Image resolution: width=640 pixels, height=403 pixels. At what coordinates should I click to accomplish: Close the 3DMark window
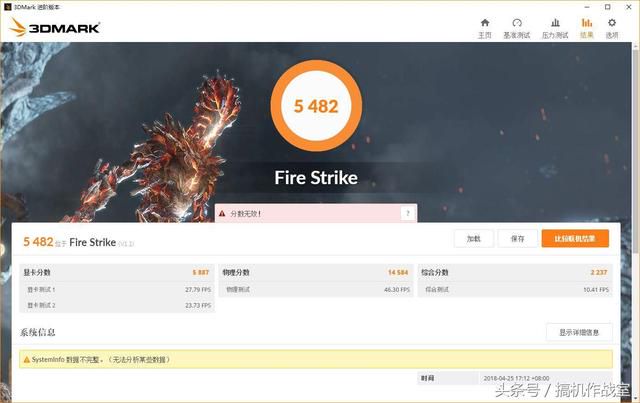click(629, 7)
